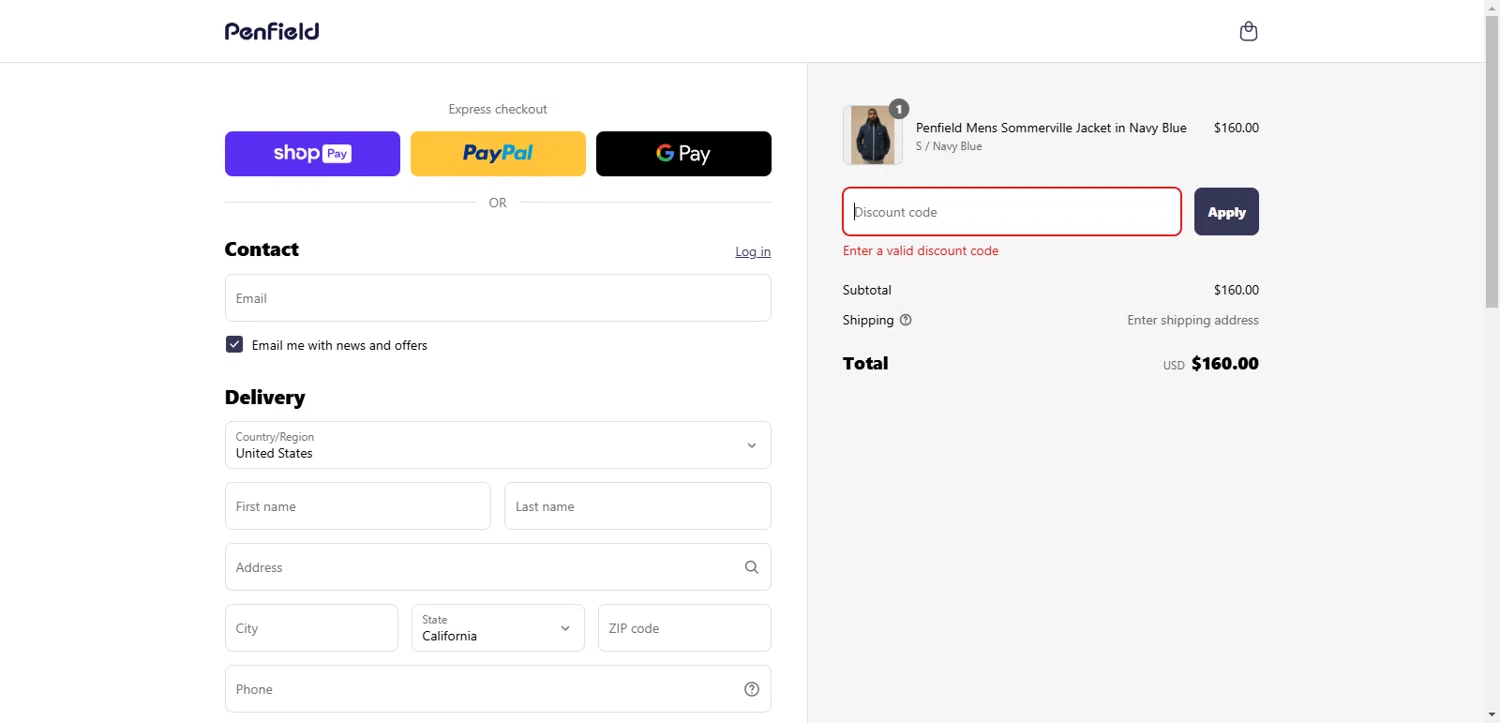1500x723 pixels.
Task: Click the Shipping info question icon
Action: (x=906, y=320)
